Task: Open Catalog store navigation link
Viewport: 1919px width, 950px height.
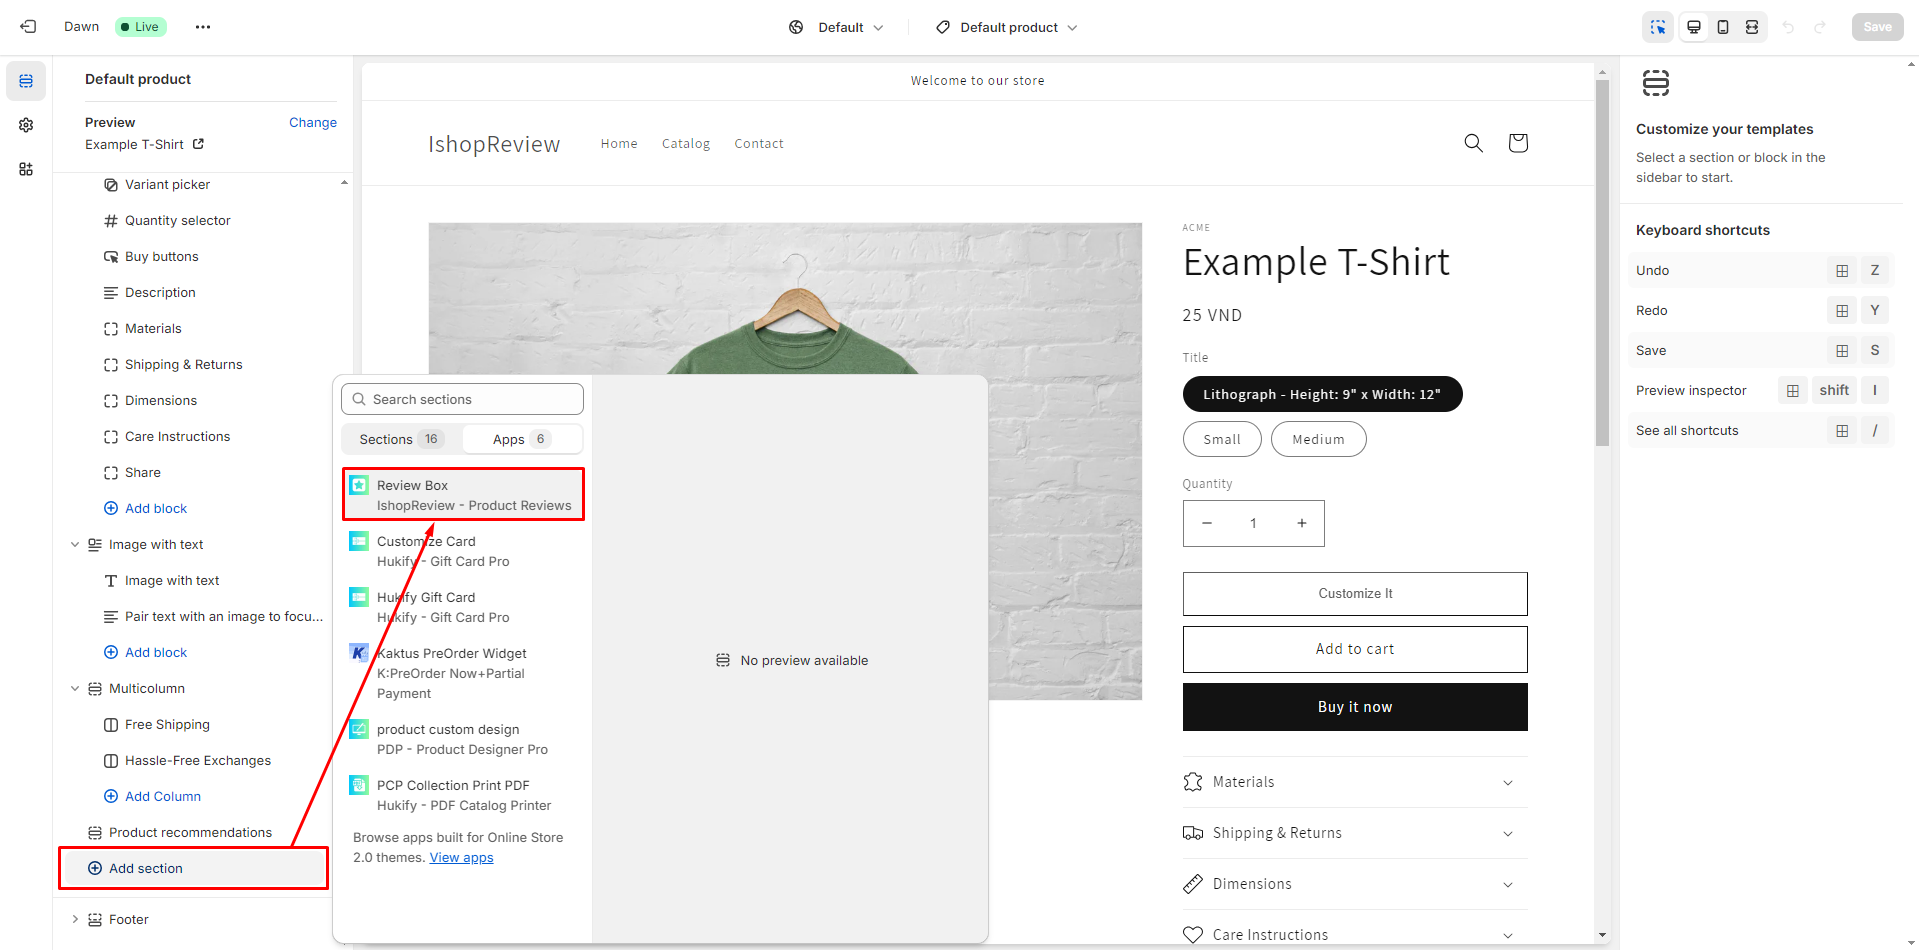Action: [686, 143]
